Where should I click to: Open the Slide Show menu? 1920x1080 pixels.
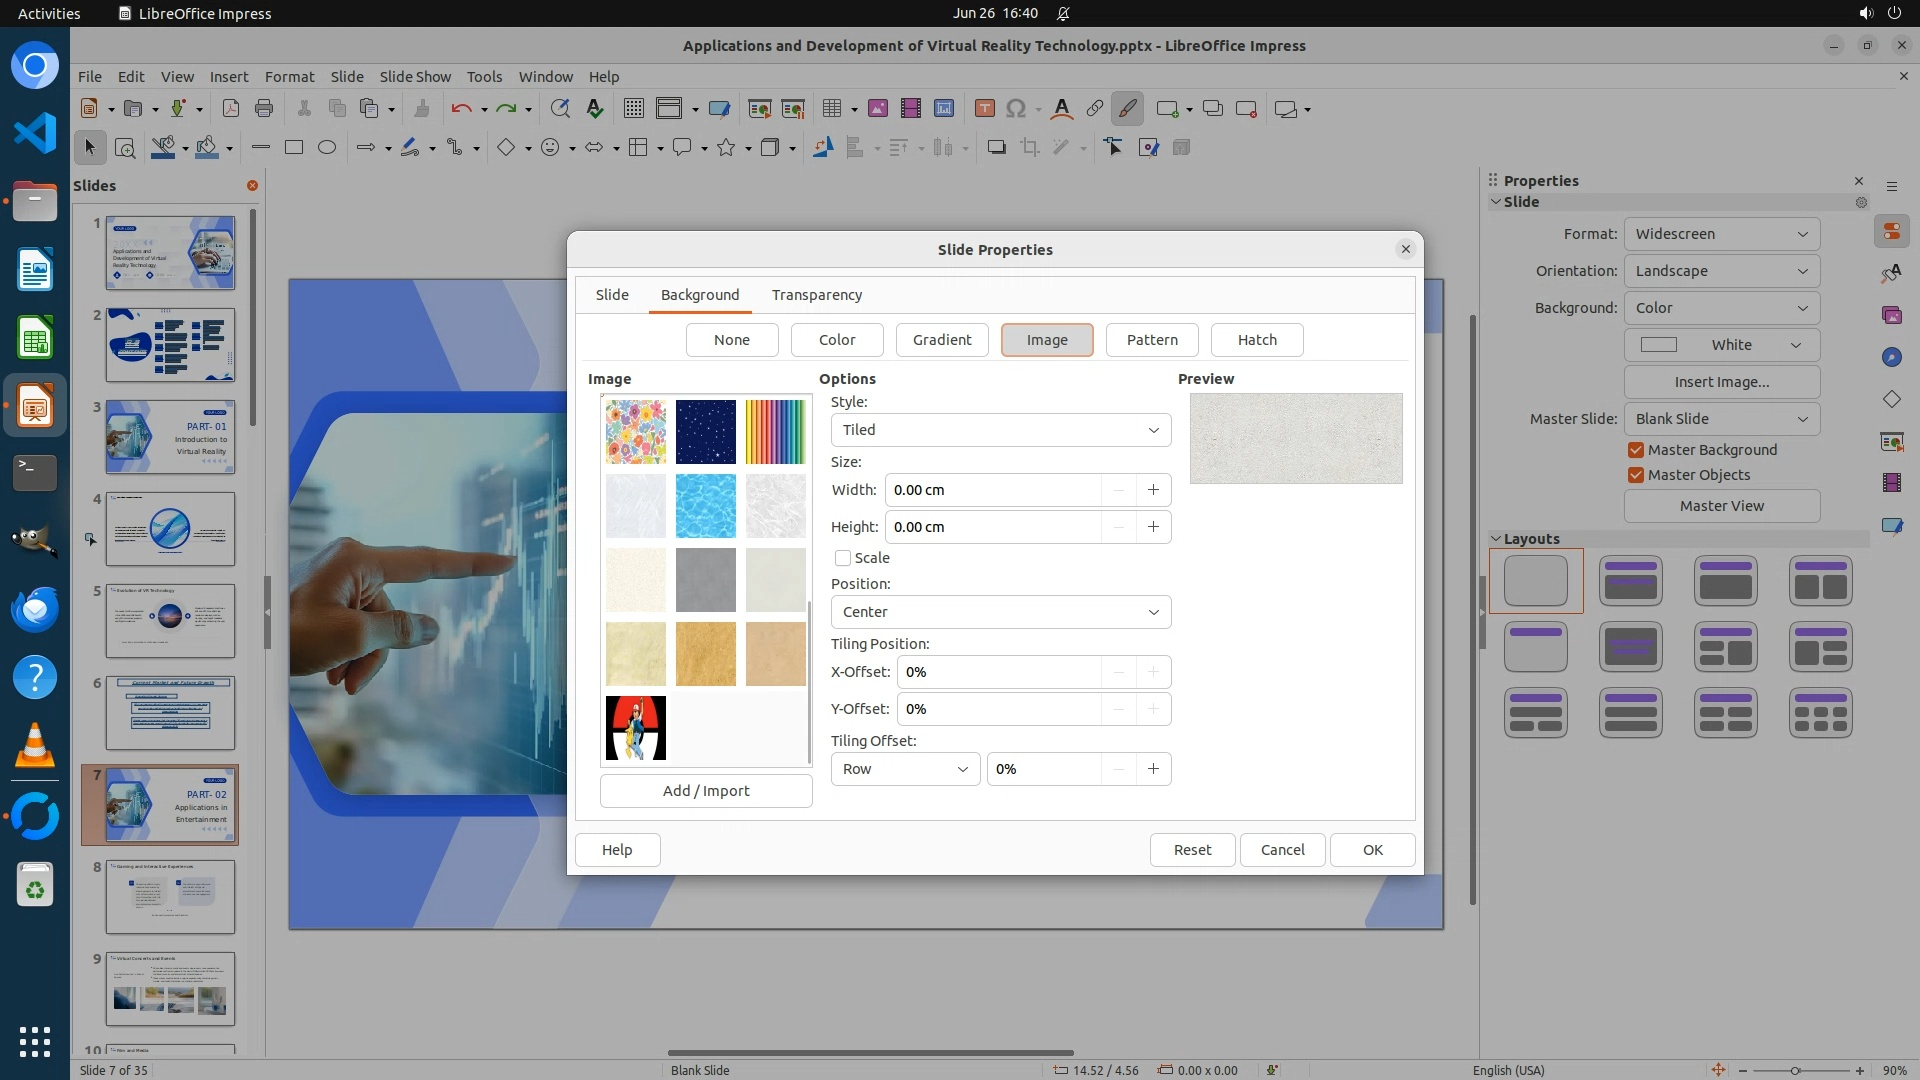[x=415, y=77]
